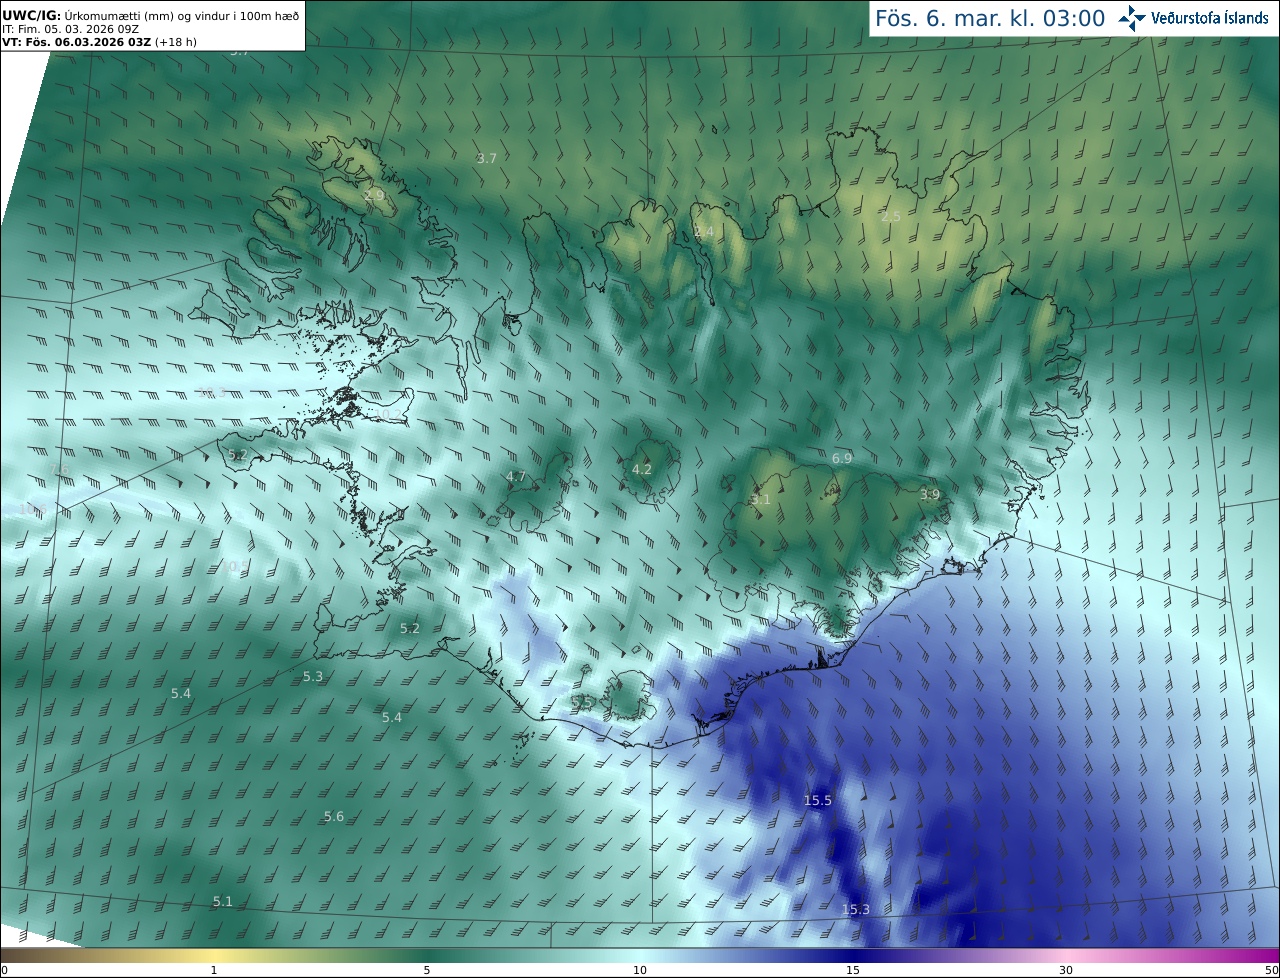
Task: Click the 15.3 value on the map
Action: point(856,909)
